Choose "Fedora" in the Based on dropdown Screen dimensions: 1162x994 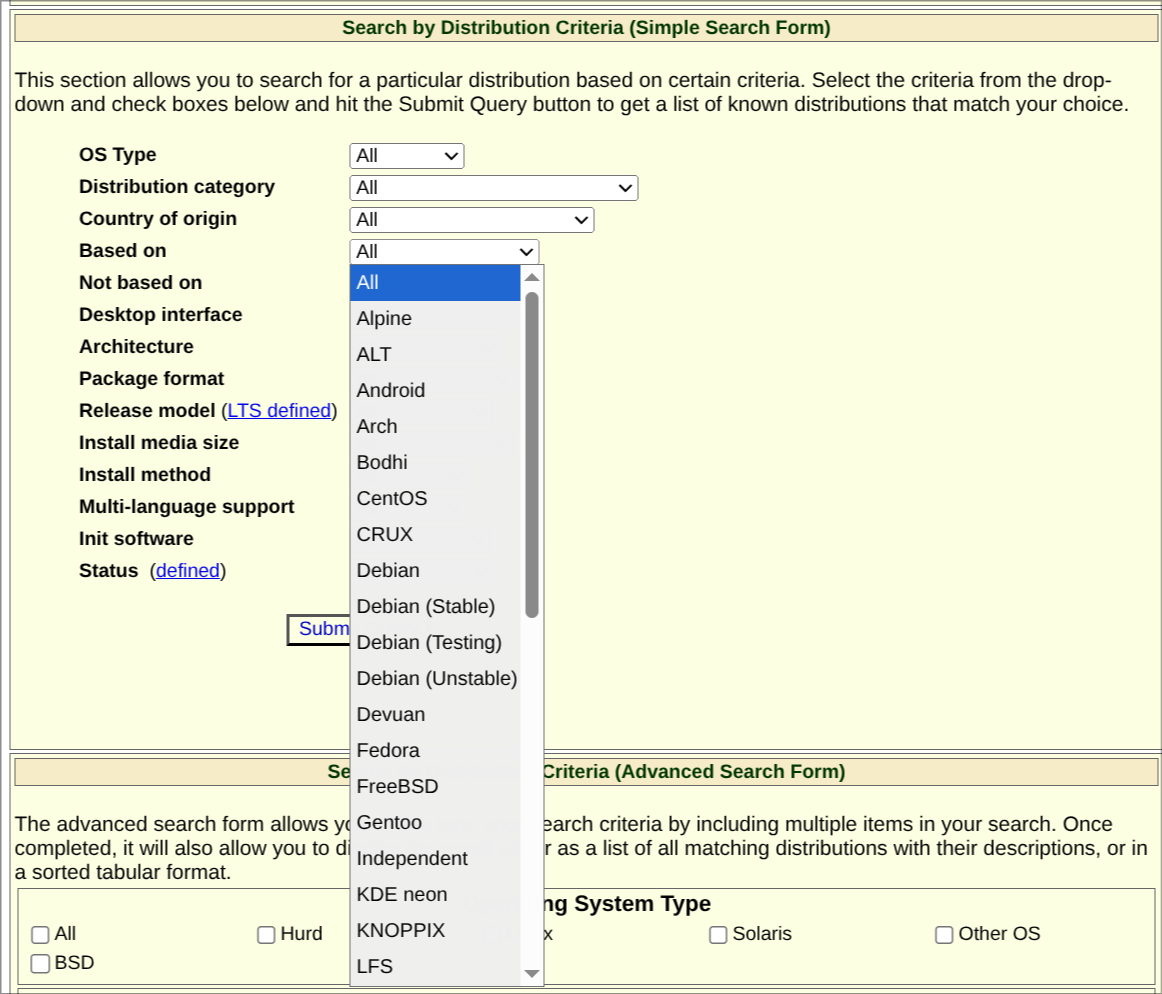click(388, 750)
